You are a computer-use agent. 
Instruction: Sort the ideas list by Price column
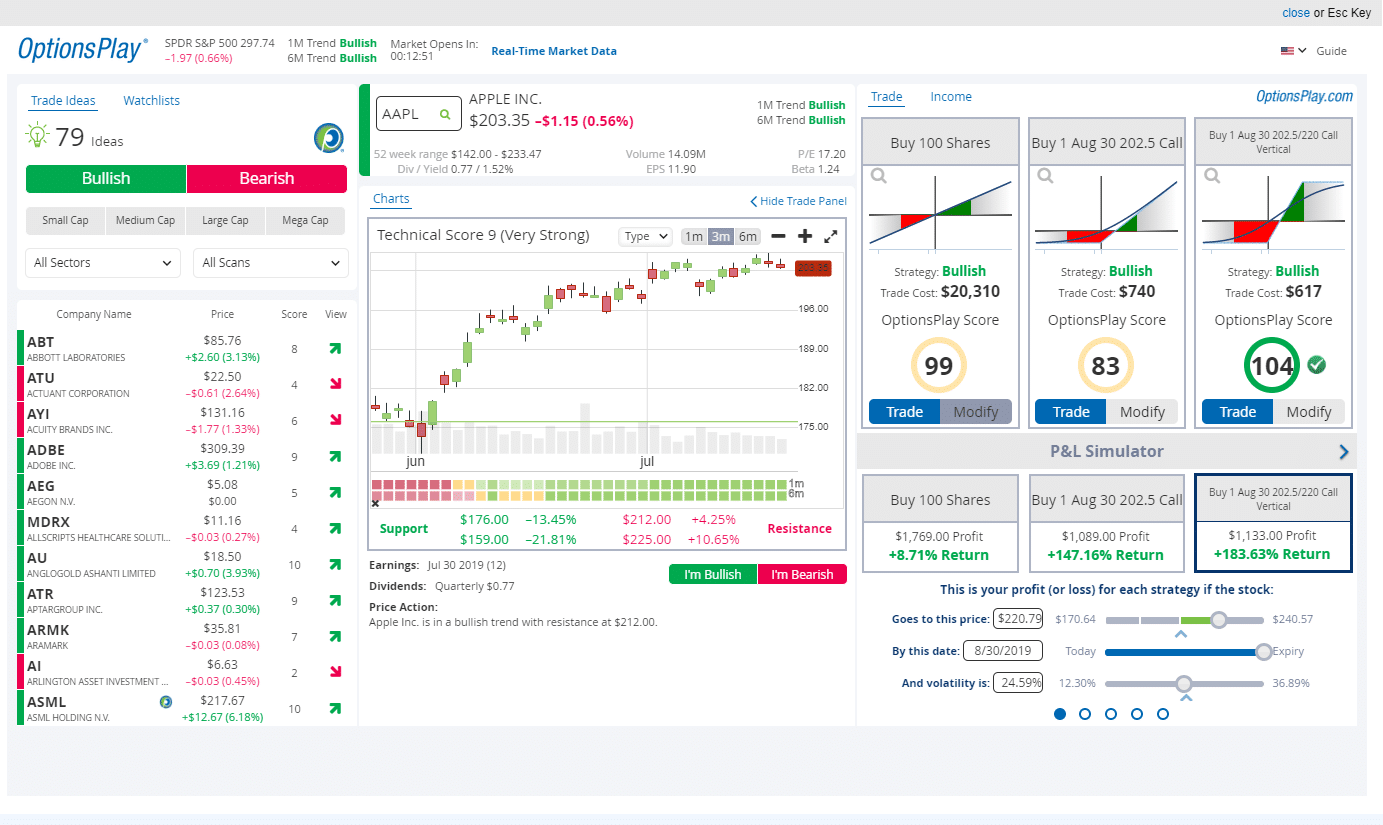pyautogui.click(x=222, y=314)
